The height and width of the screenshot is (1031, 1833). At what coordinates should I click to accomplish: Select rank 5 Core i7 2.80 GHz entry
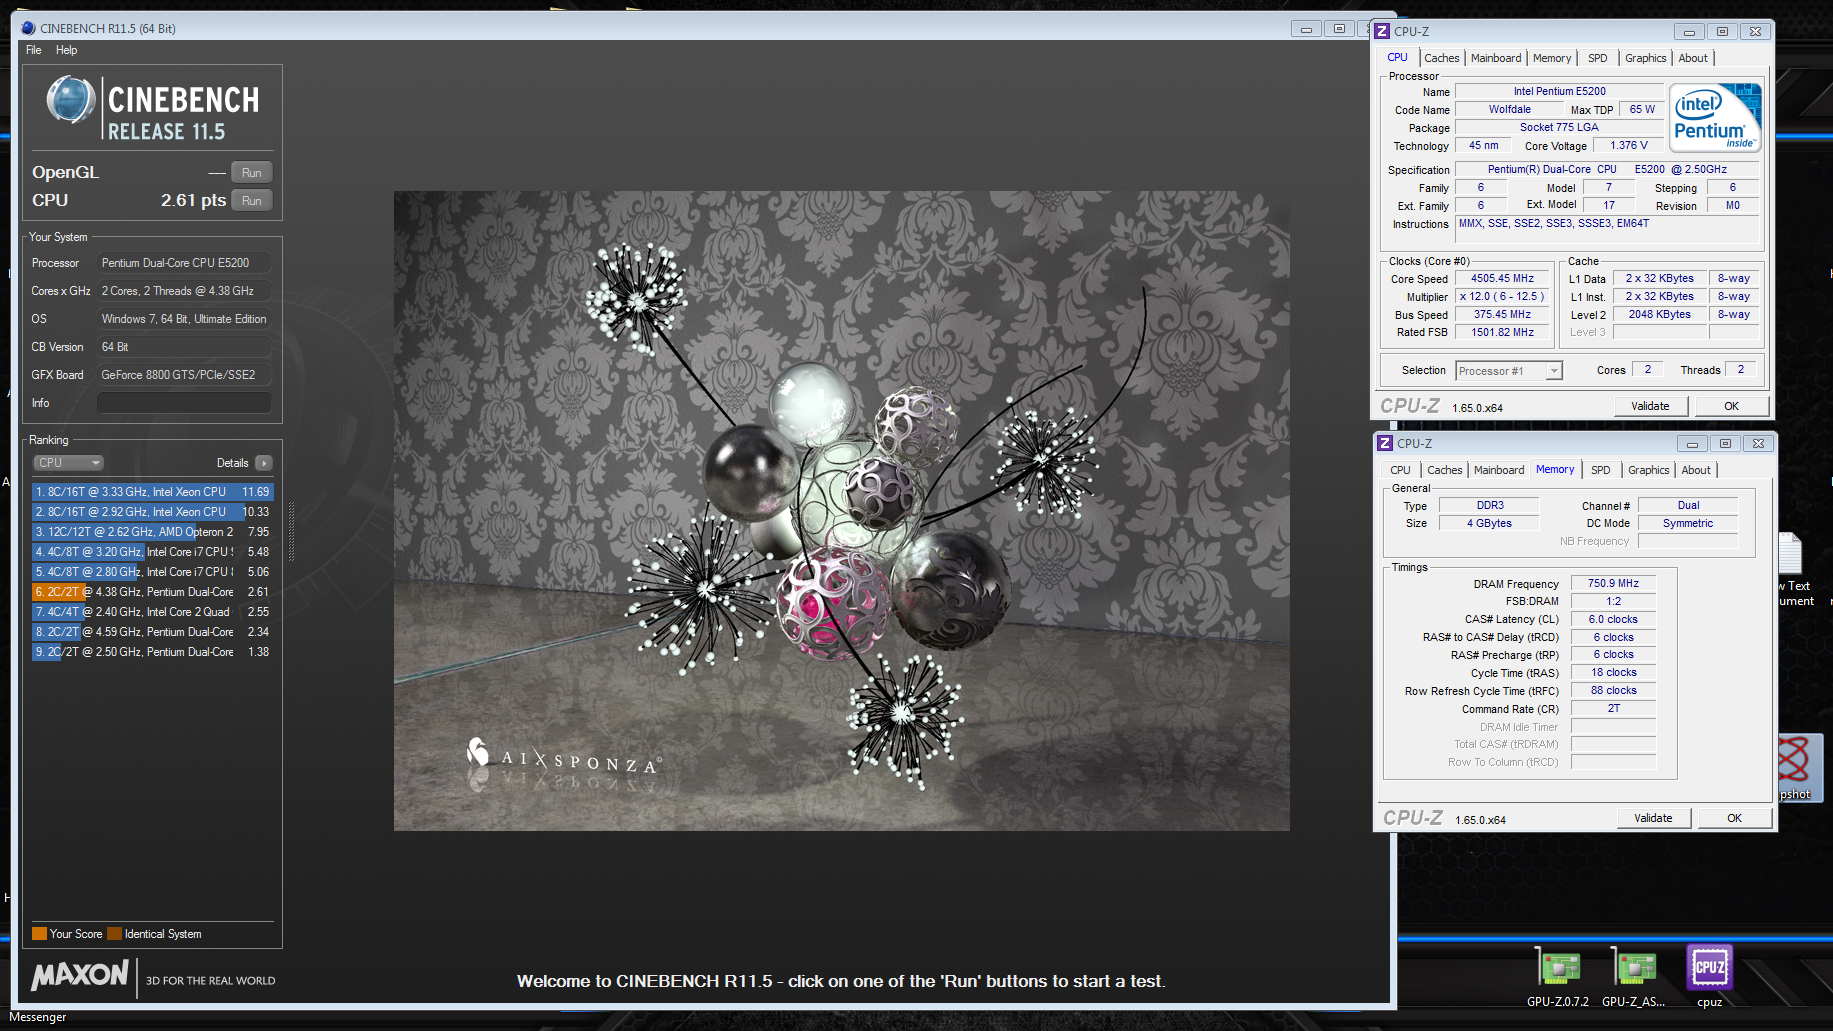pos(152,572)
